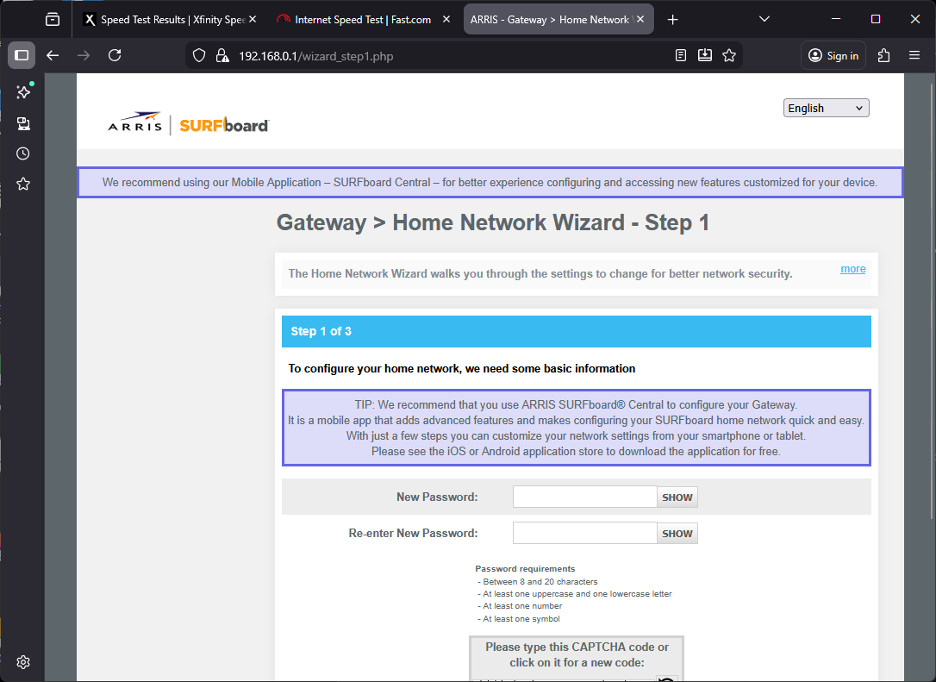Viewport: 936px width, 682px height.
Task: Open the Firefox View tab list icon
Action: [x=53, y=20]
